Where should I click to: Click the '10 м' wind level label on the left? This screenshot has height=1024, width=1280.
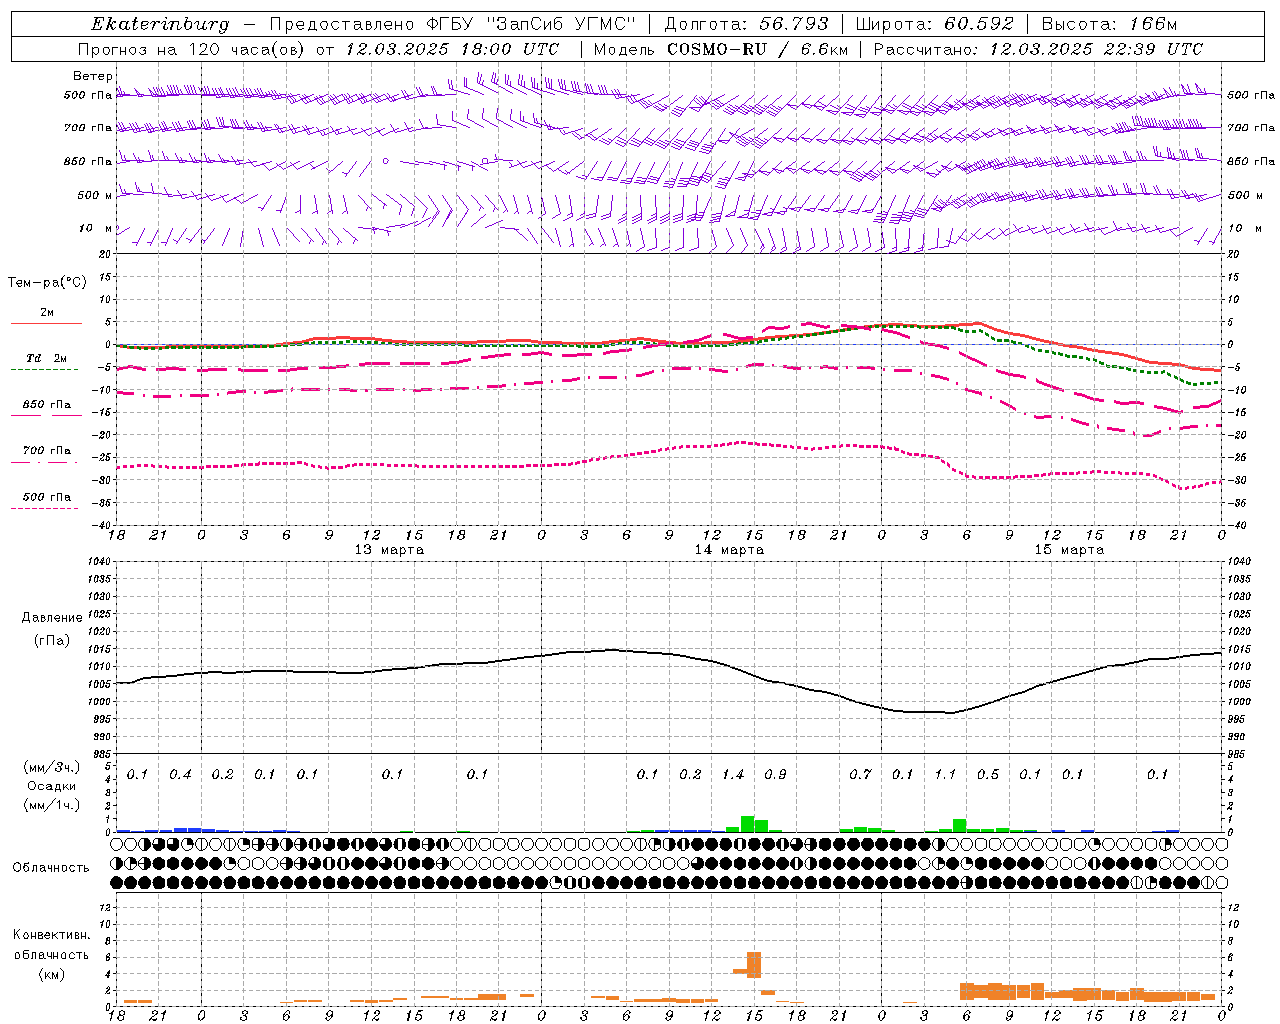(96, 229)
